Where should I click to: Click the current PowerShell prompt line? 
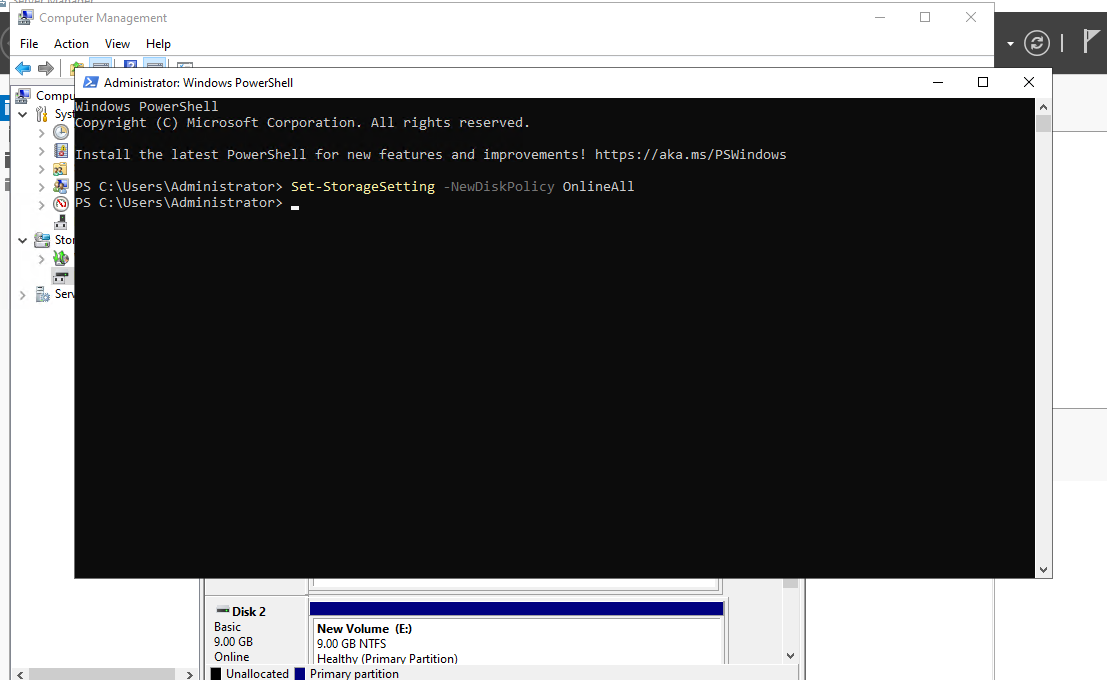pos(187,203)
